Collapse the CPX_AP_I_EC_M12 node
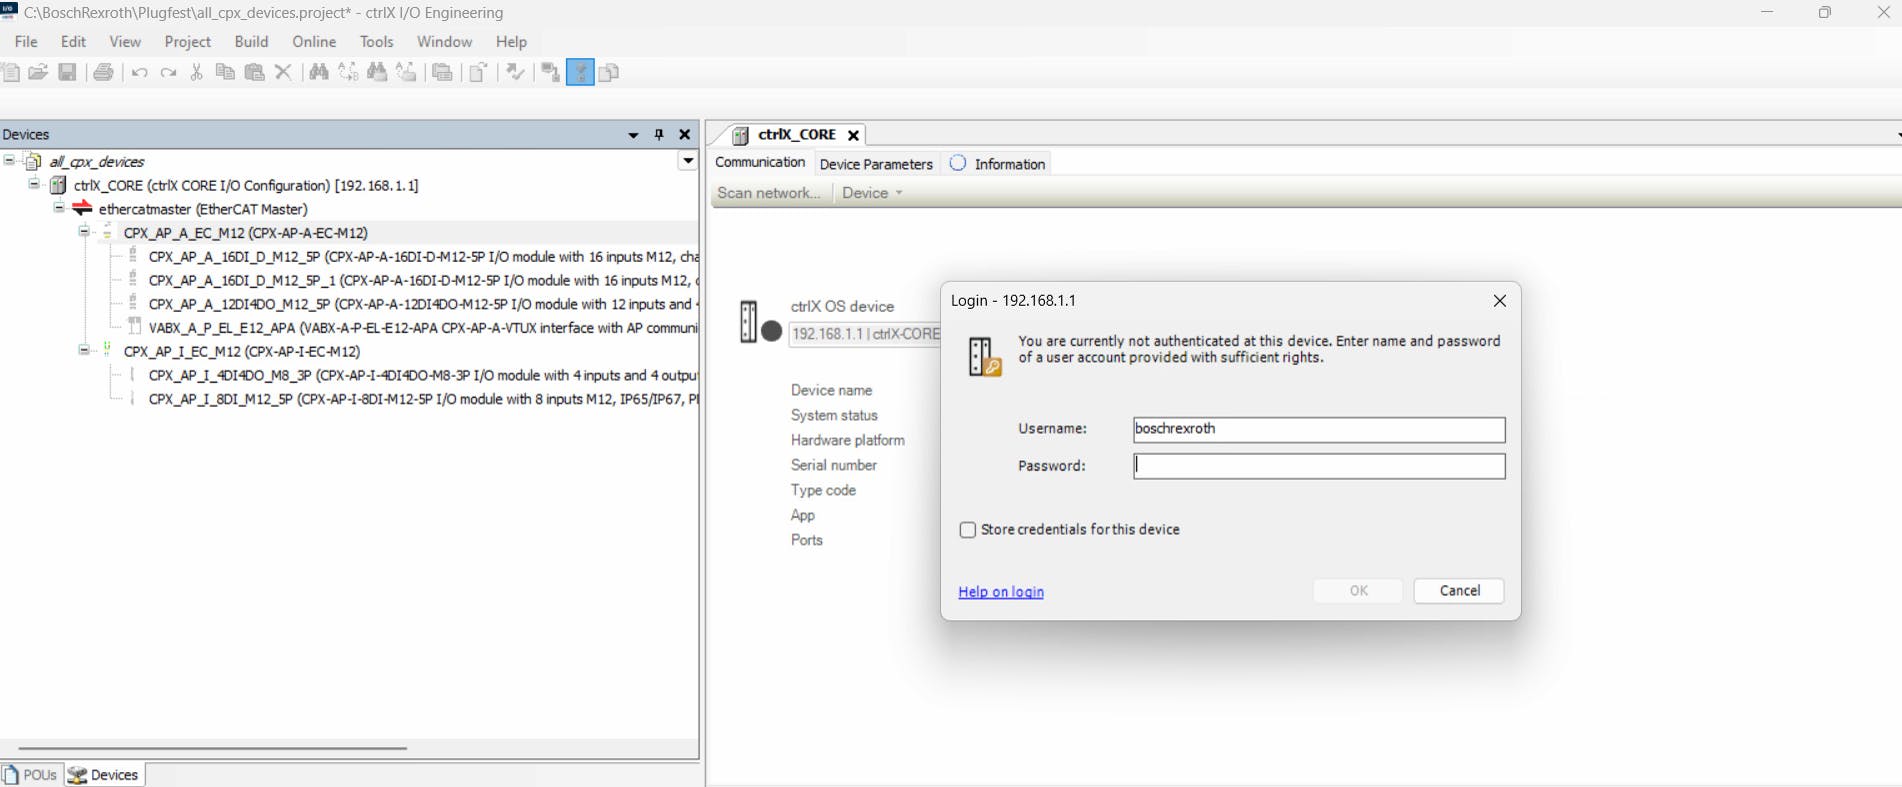The height and width of the screenshot is (787, 1902). coord(84,350)
